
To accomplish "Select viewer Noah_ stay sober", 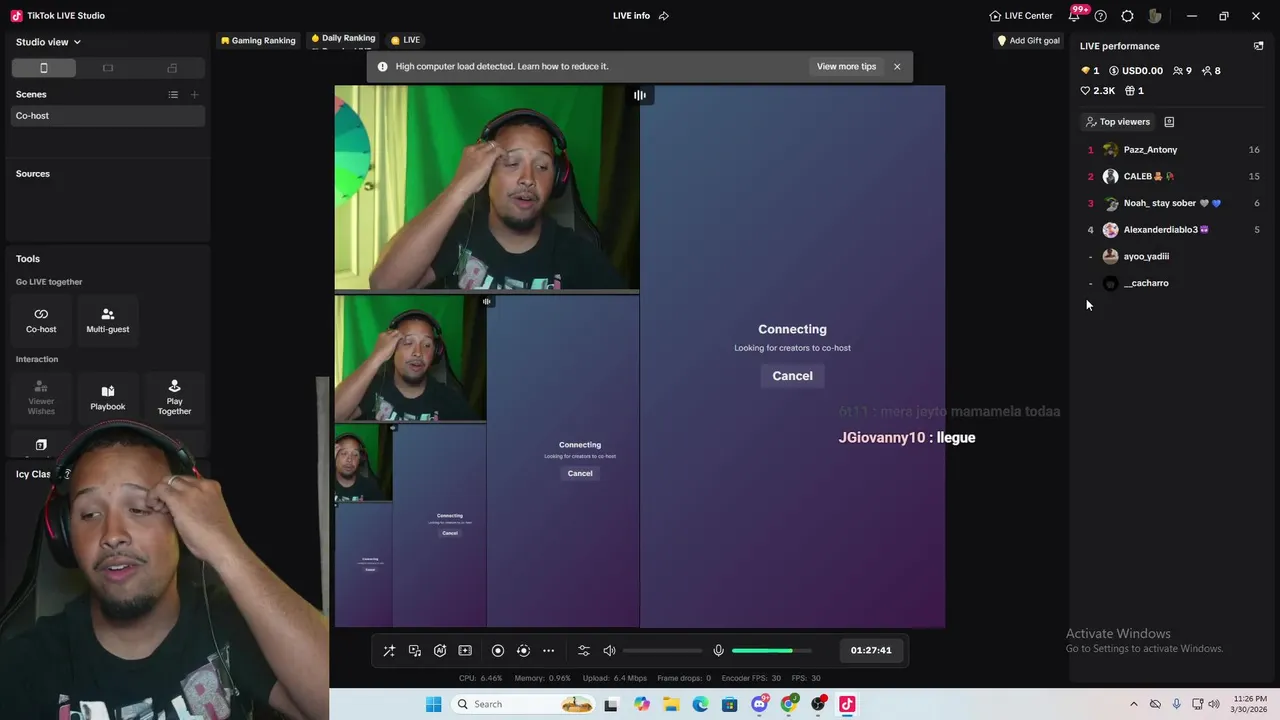I will tap(1172, 203).
